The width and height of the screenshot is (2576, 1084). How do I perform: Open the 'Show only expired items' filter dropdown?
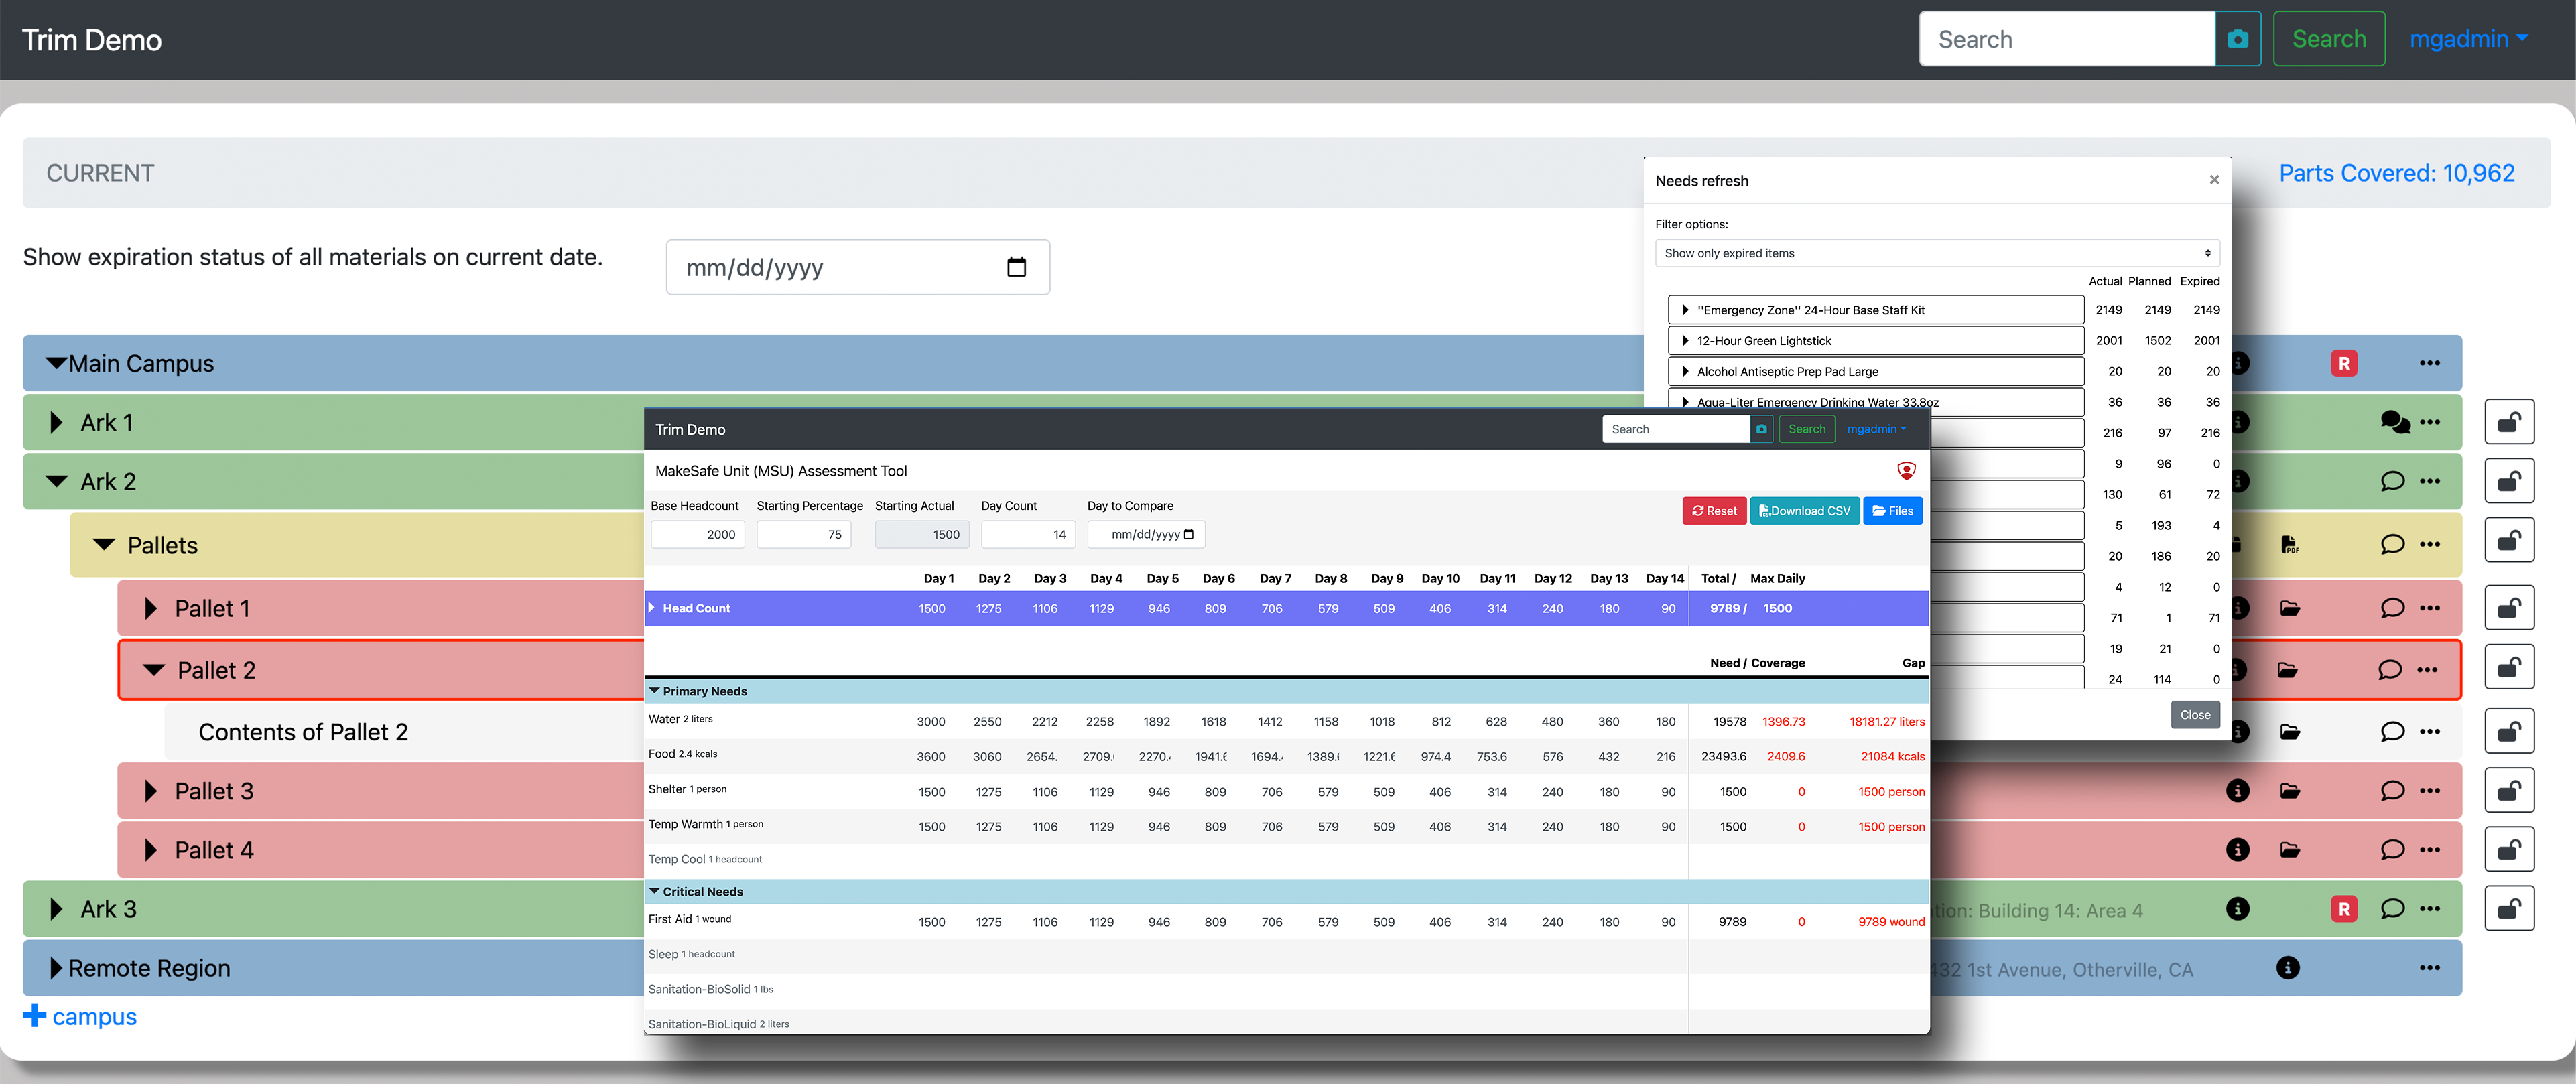[x=1936, y=253]
